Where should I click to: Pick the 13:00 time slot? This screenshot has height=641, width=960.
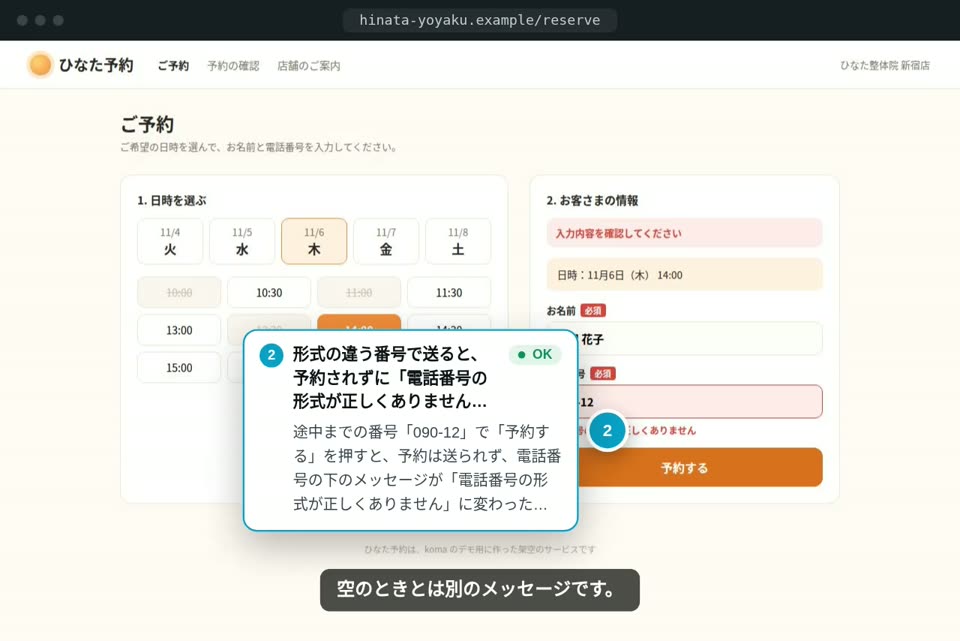pyautogui.click(x=179, y=330)
